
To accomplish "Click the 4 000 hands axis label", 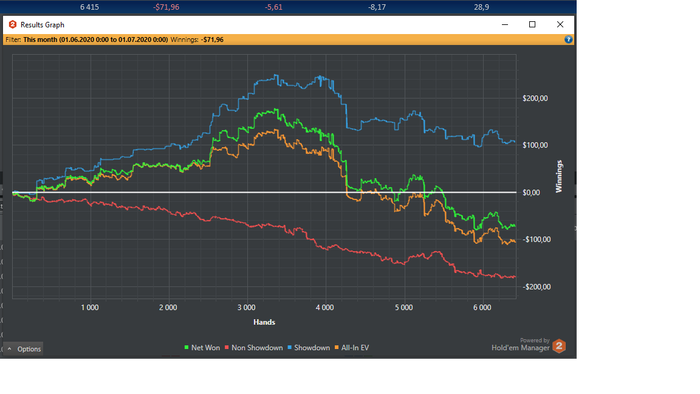I will click(325, 307).
